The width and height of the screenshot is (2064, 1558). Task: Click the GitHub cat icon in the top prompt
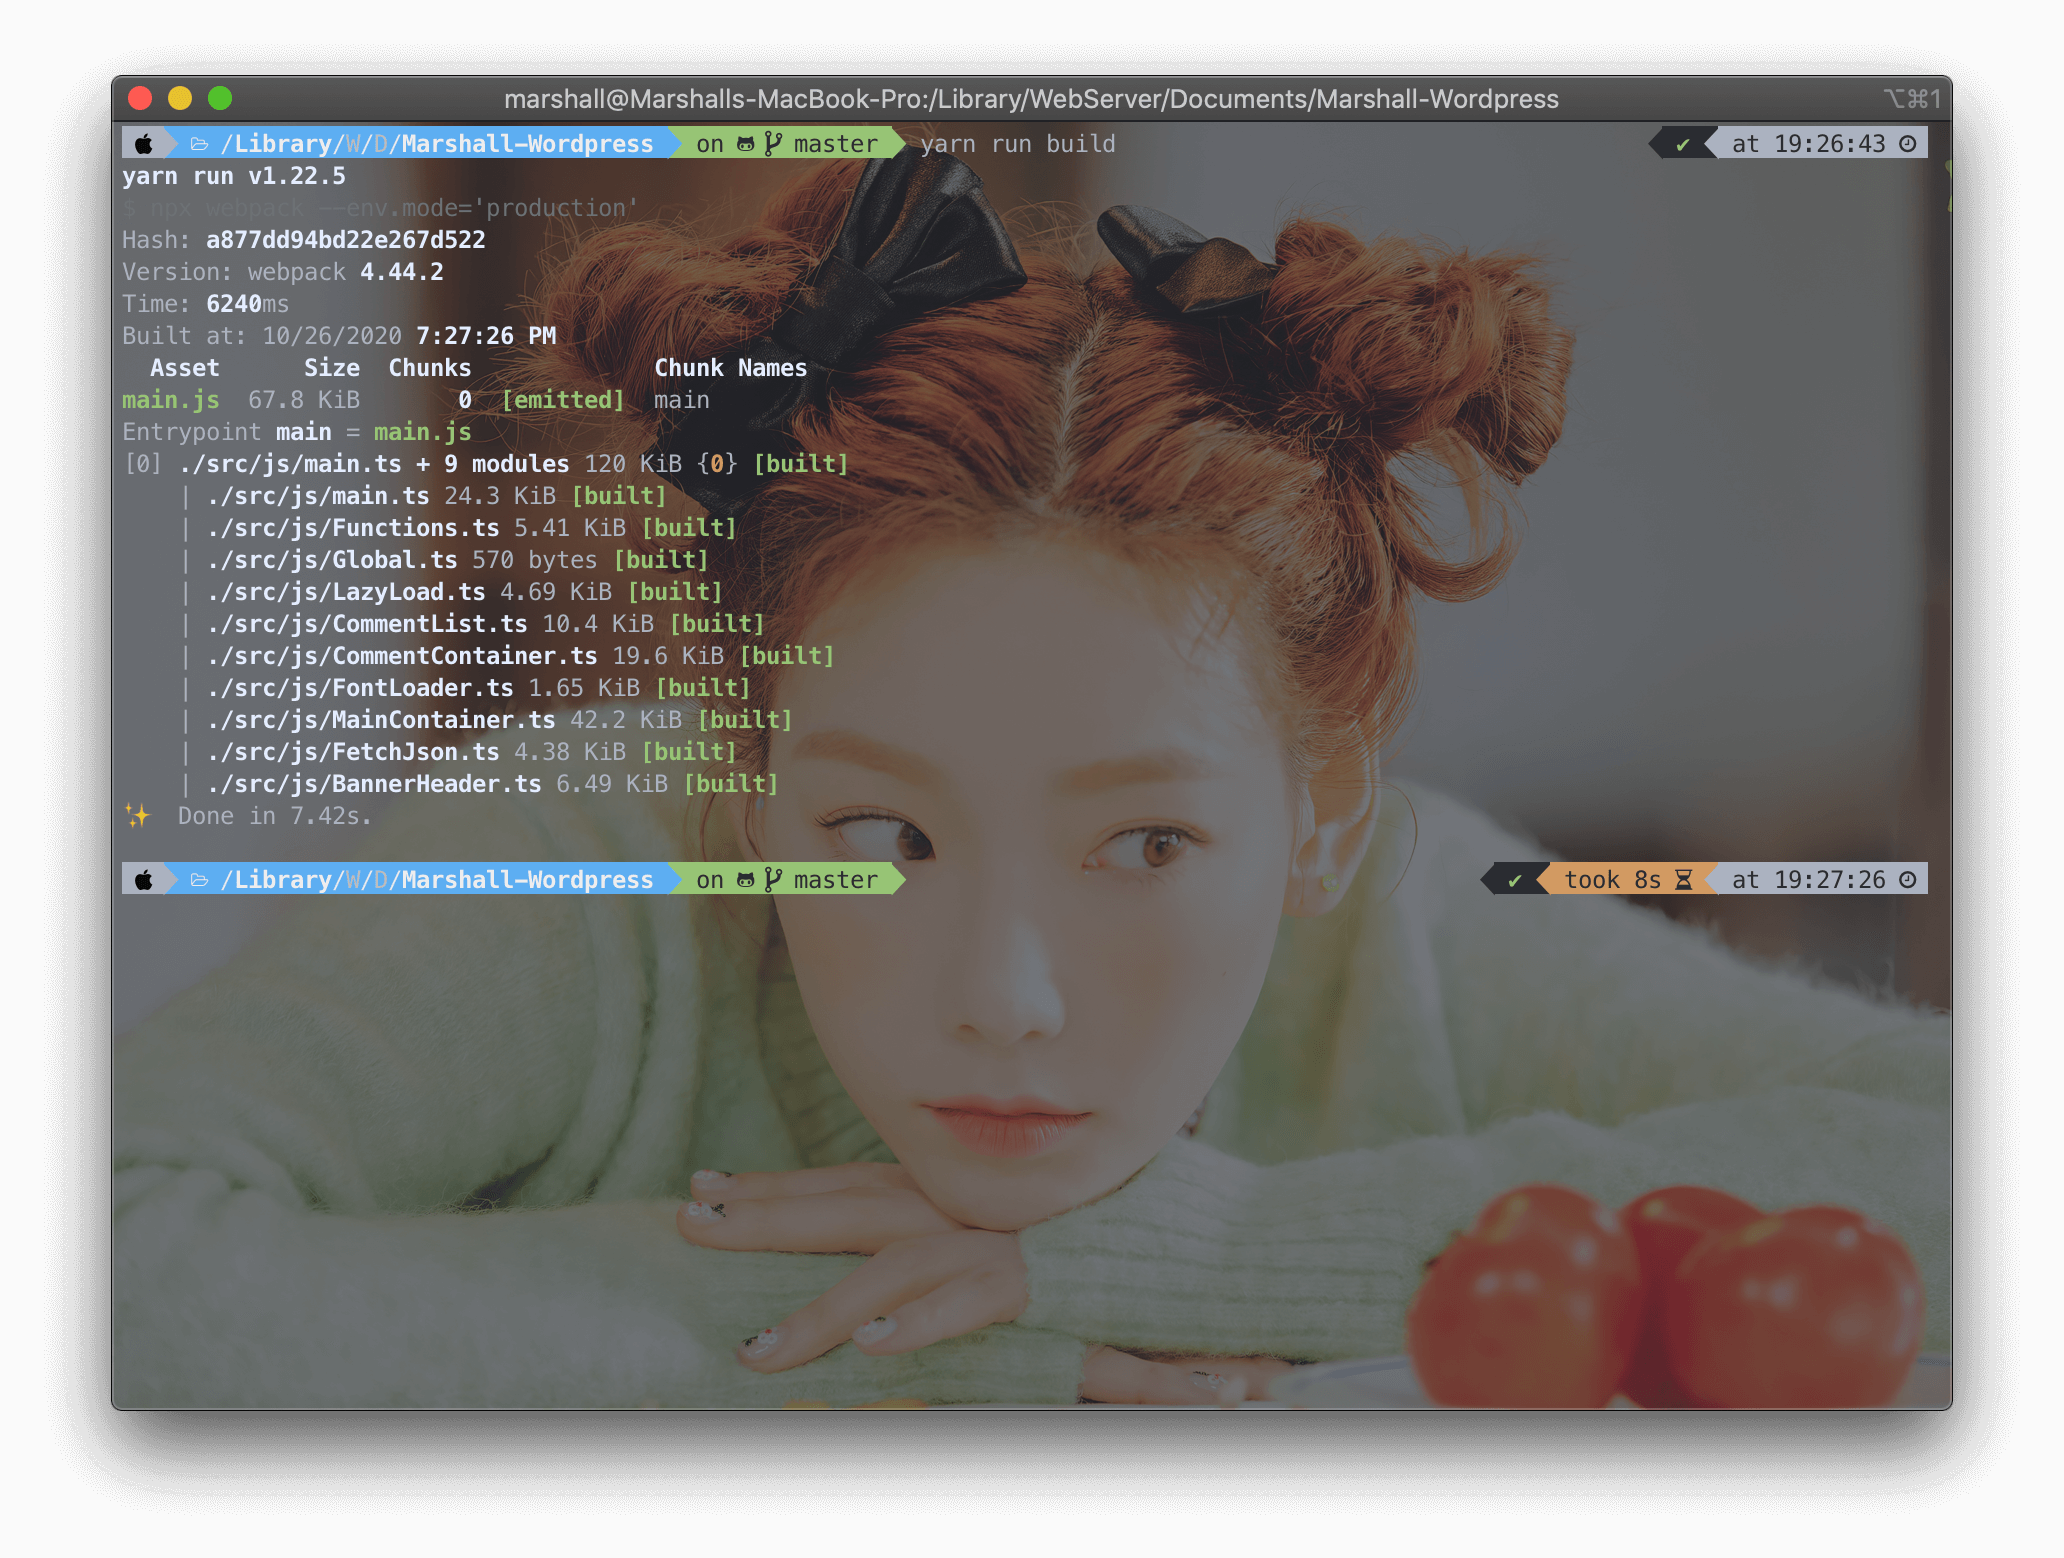[x=746, y=144]
